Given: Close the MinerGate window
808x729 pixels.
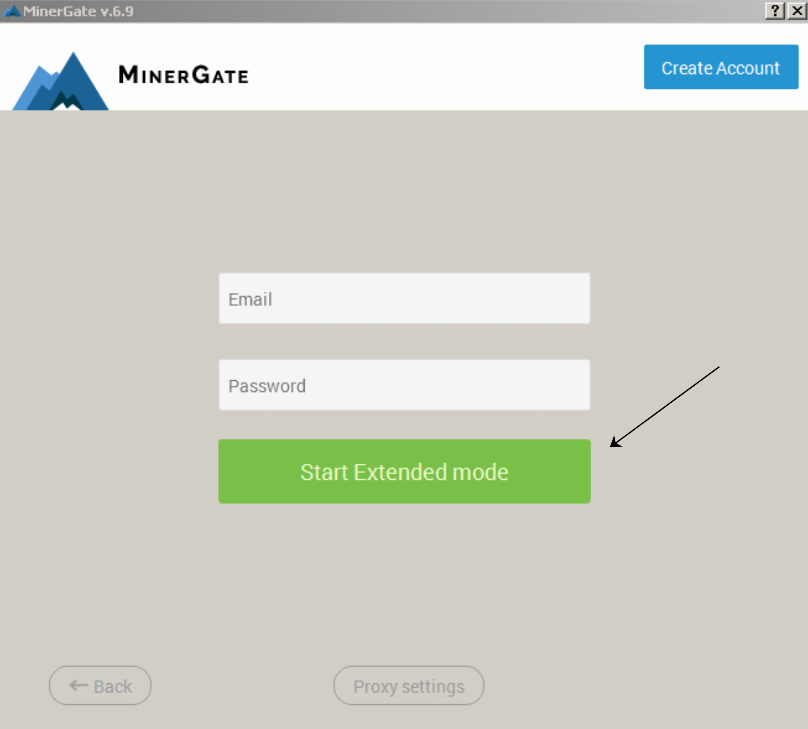Looking at the screenshot, I should pyautogui.click(x=797, y=10).
